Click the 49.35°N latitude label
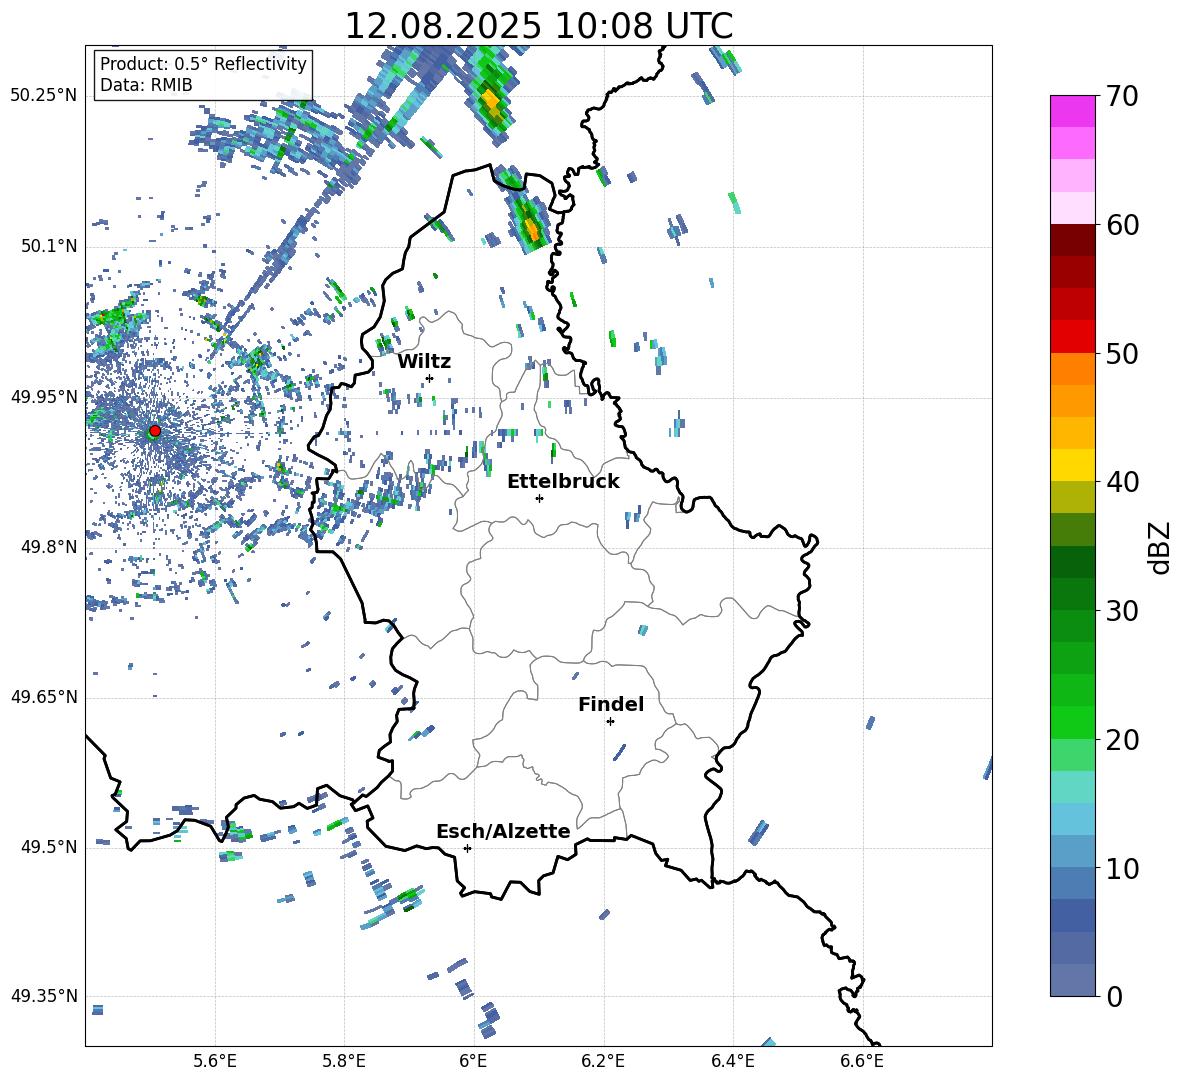 44,996
